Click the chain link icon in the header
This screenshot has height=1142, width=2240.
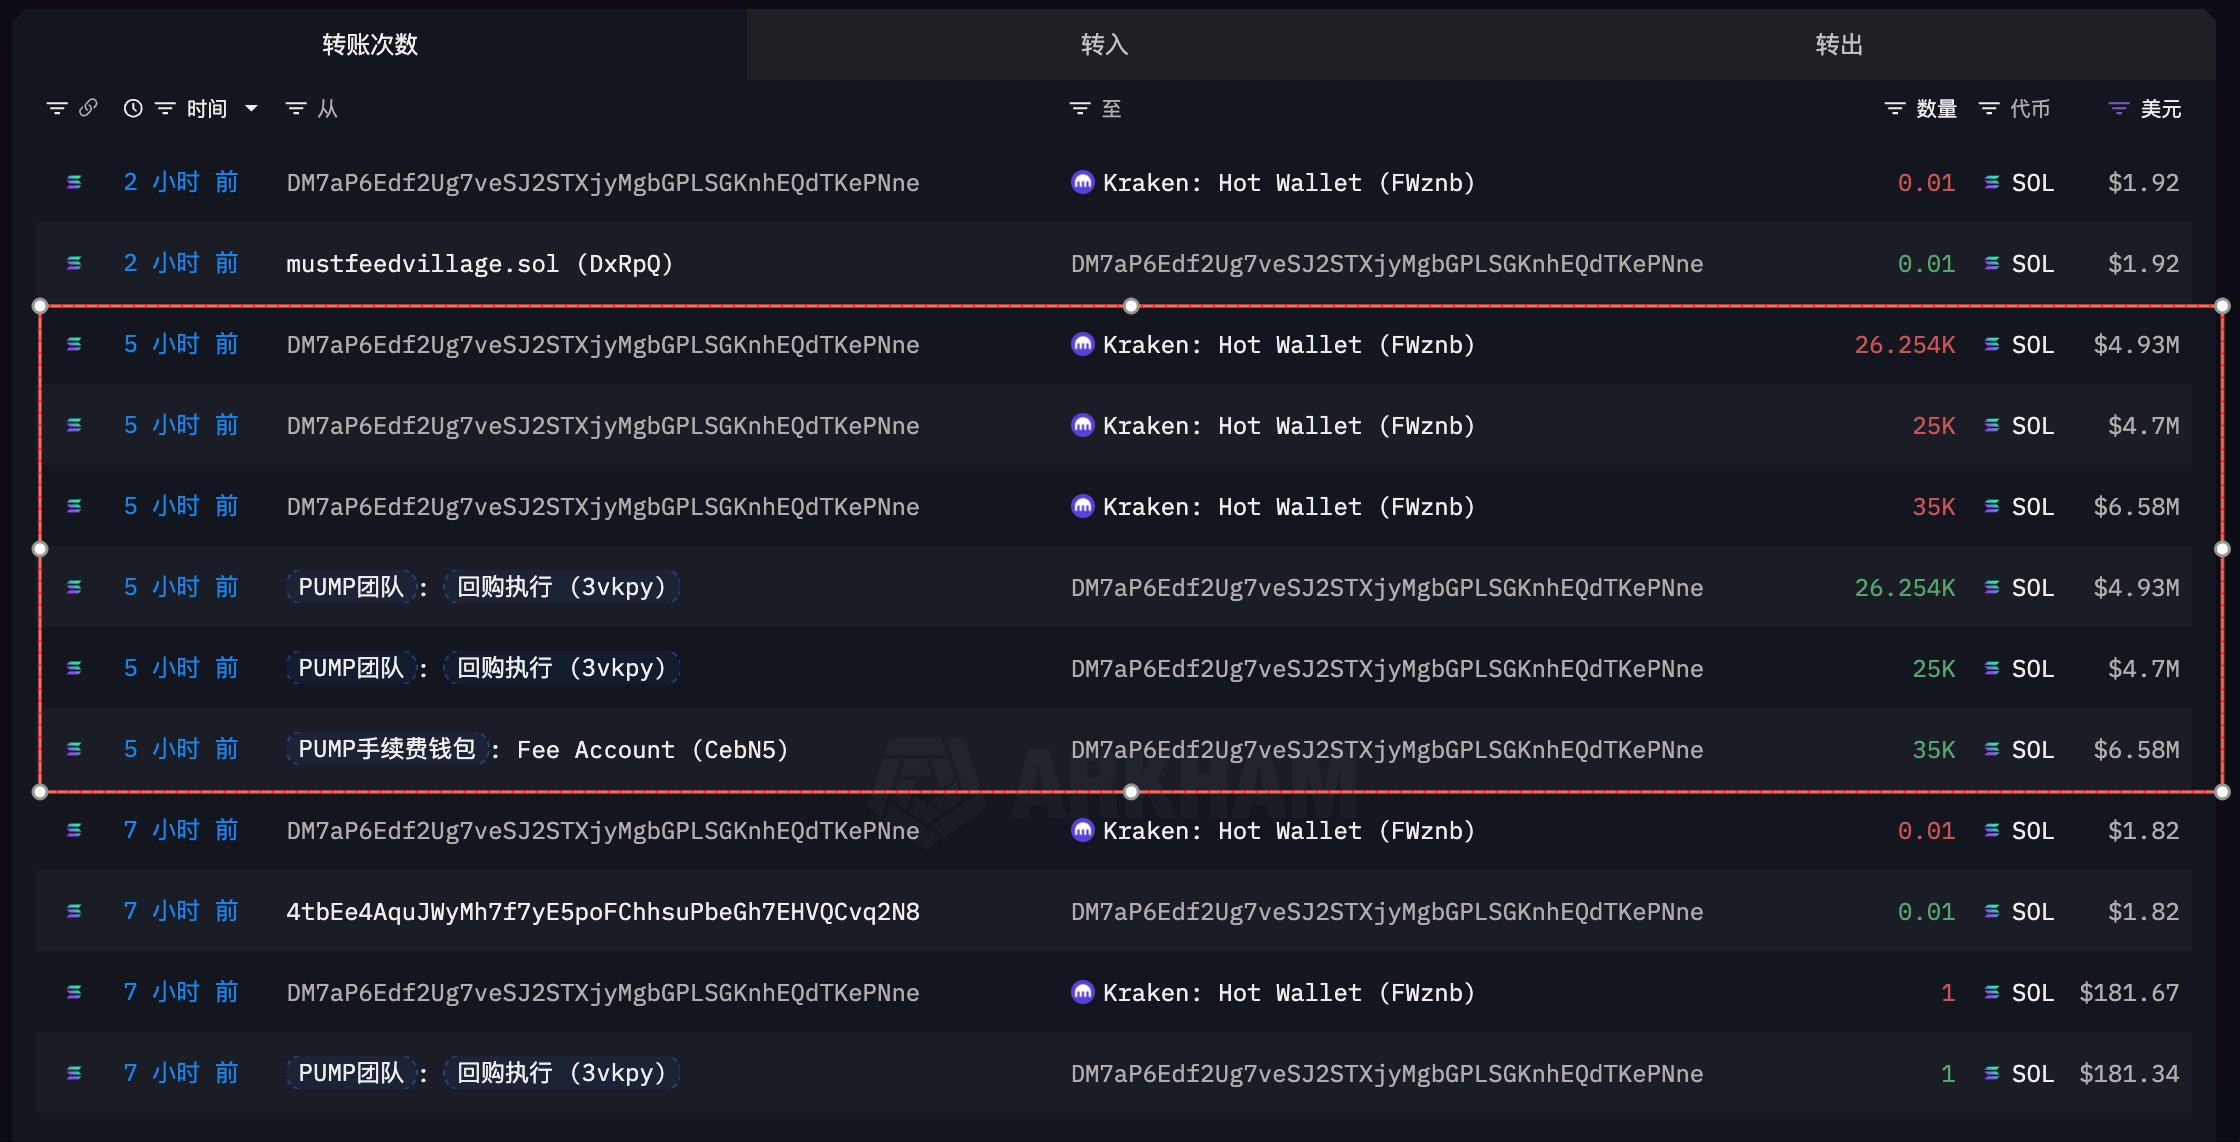click(x=88, y=107)
